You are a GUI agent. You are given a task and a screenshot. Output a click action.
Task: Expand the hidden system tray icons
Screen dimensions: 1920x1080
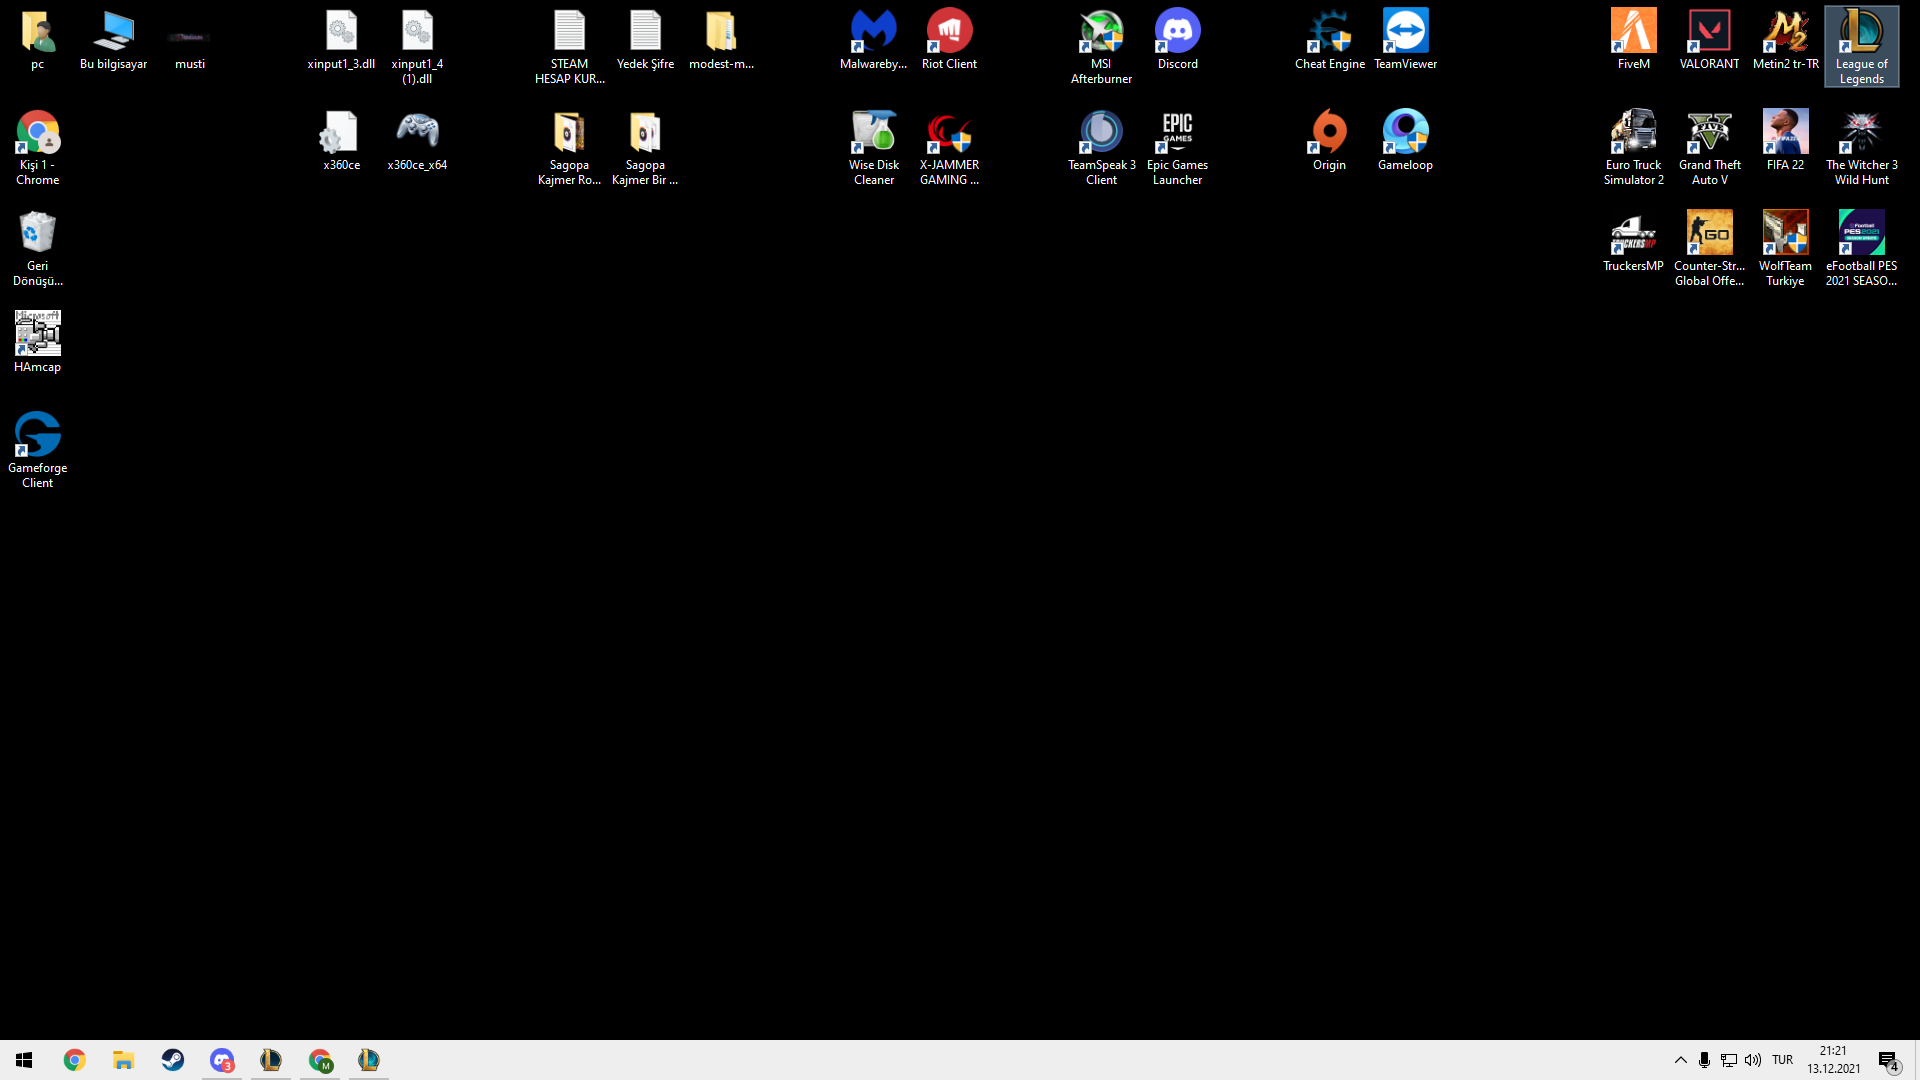[1680, 1060]
